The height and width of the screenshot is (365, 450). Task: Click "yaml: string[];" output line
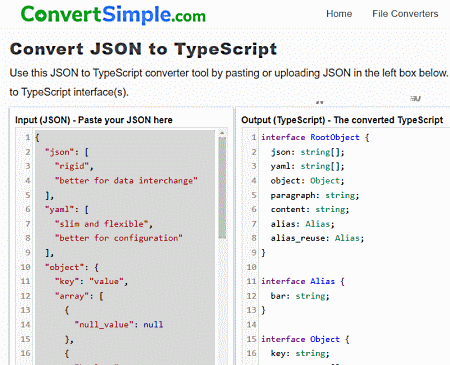click(x=307, y=166)
